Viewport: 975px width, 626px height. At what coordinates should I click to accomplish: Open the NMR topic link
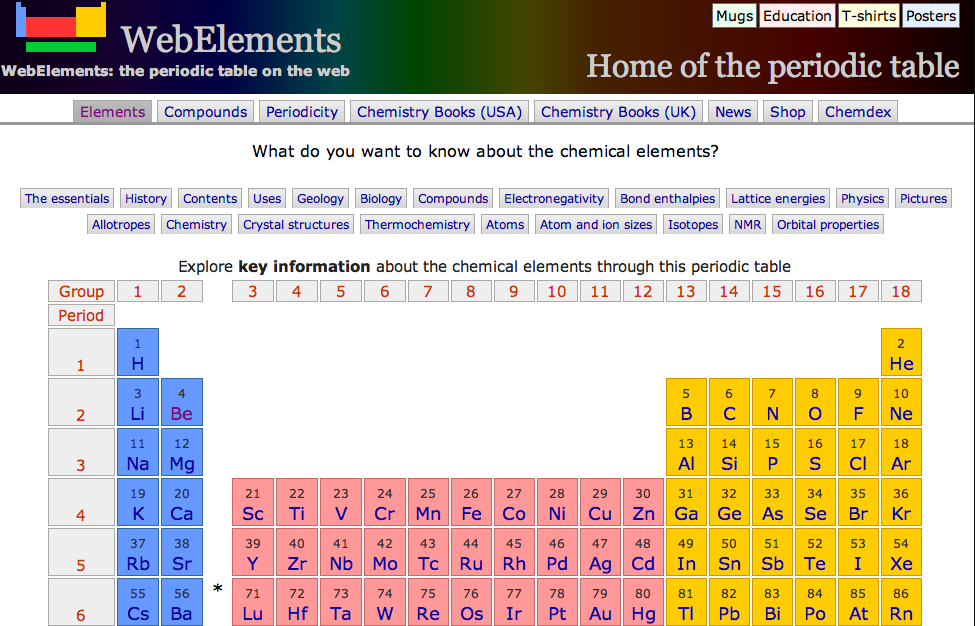747,224
